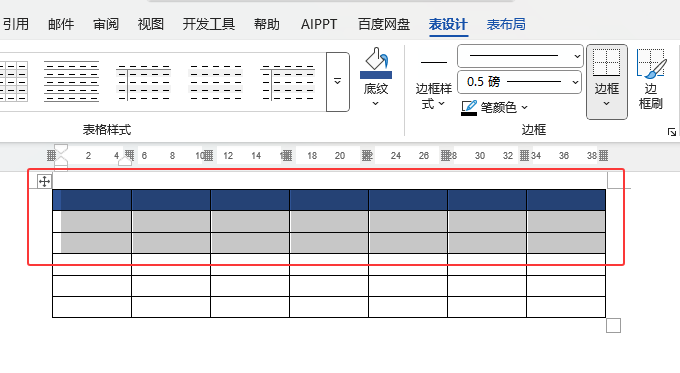
Task: Open the line style combo box
Action: click(x=520, y=56)
